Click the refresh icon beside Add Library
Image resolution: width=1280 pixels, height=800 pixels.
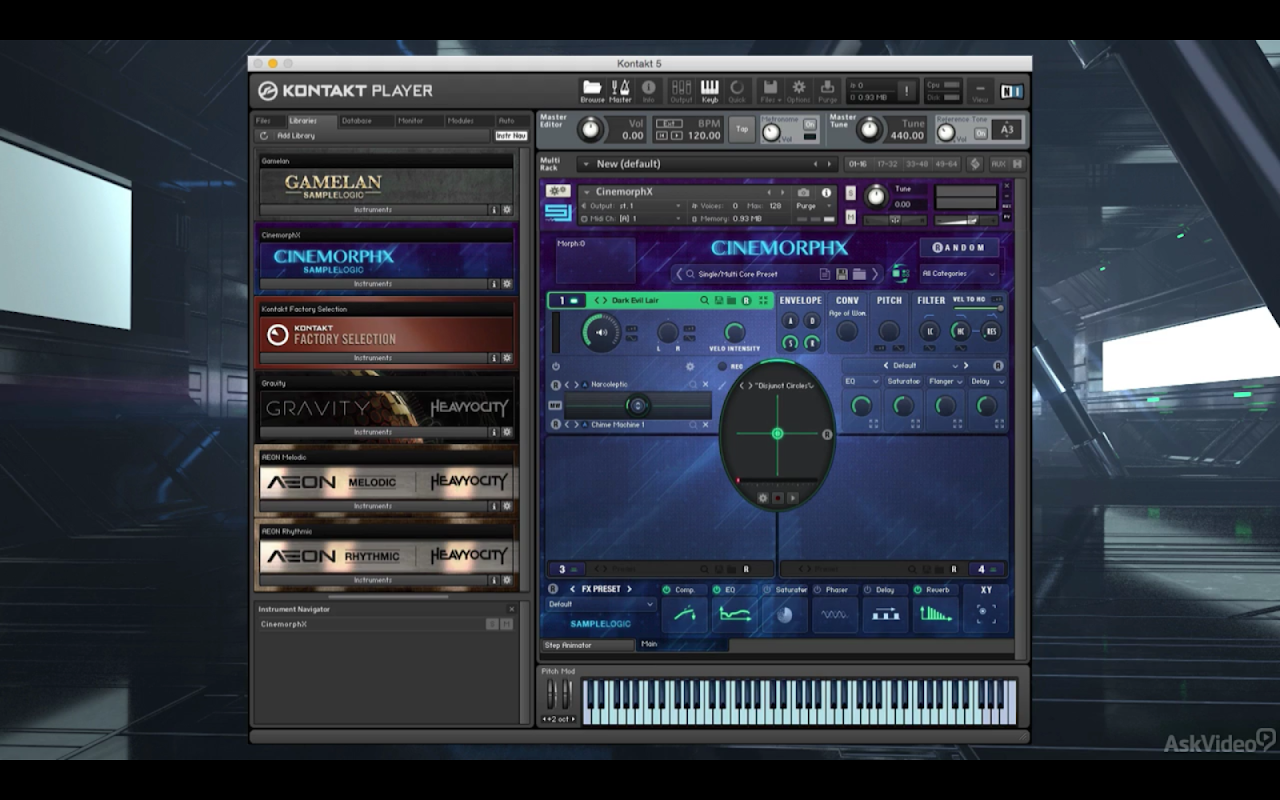264,136
